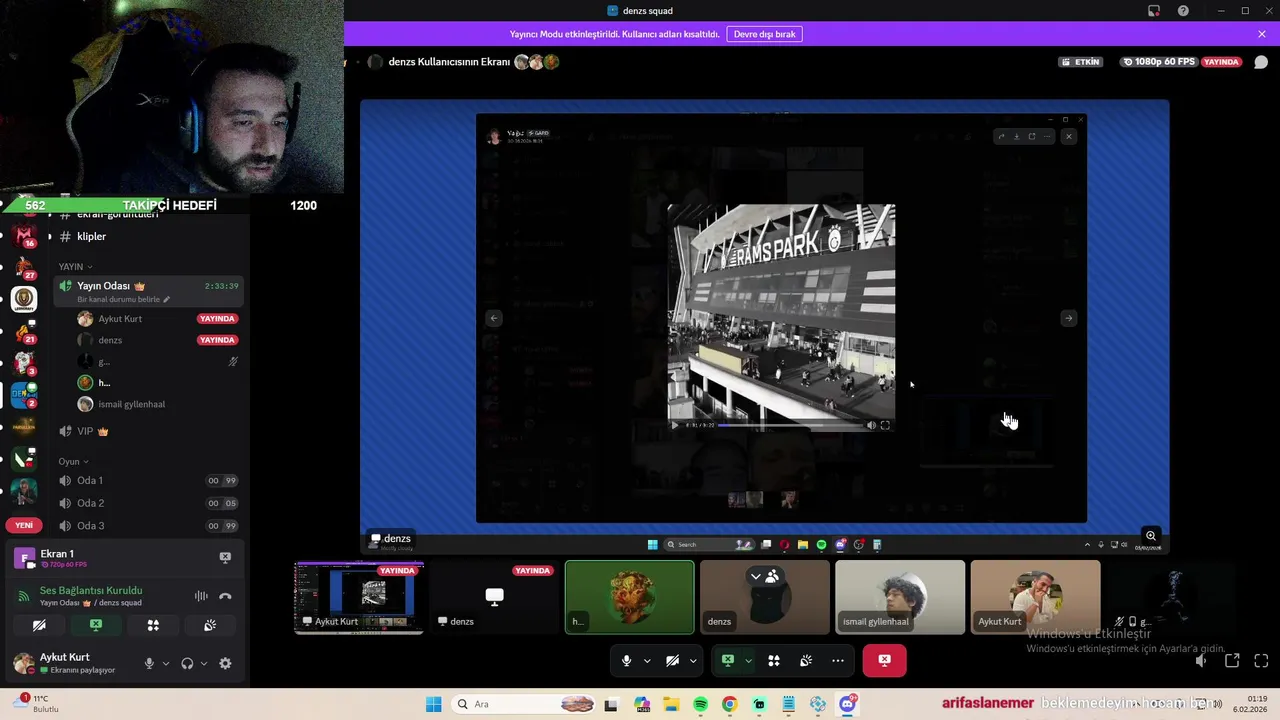Stop streaming Ekran 1 icon
The image size is (1280, 720).
click(x=225, y=557)
